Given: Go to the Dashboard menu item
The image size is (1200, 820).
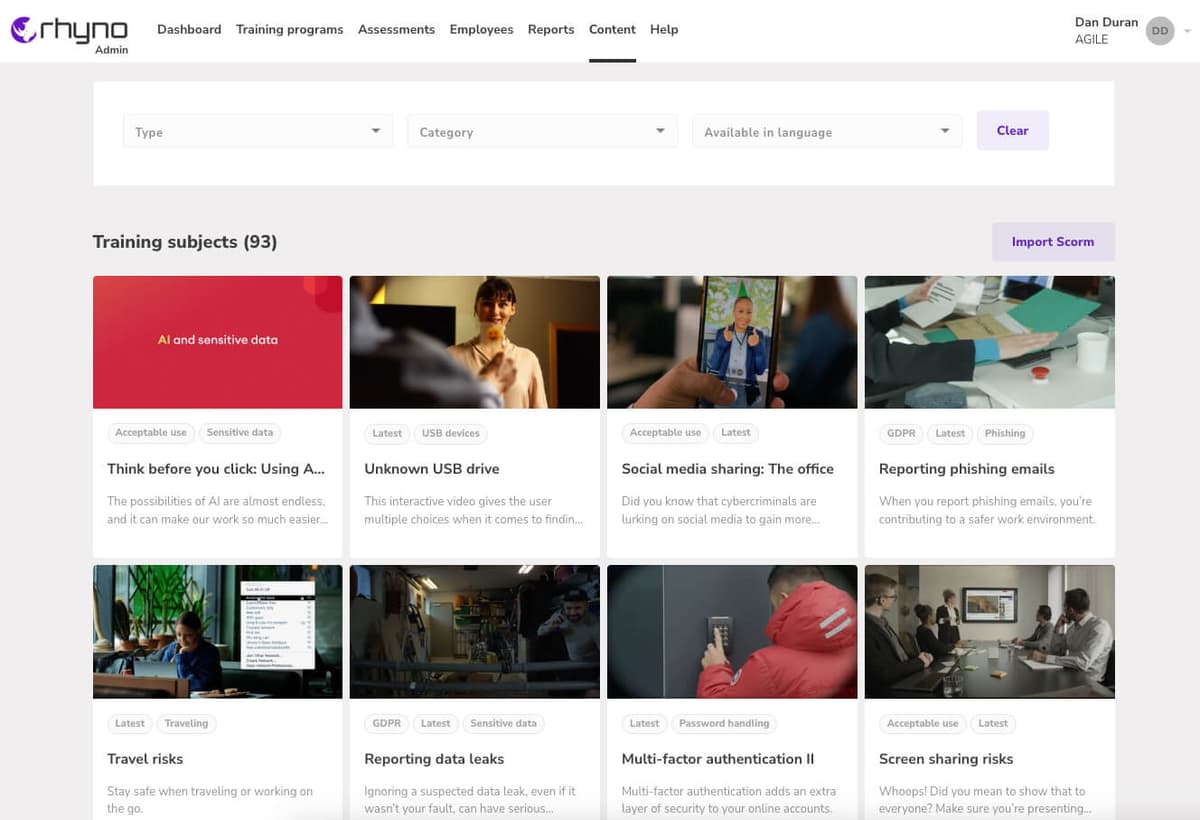Looking at the screenshot, I should (x=189, y=30).
